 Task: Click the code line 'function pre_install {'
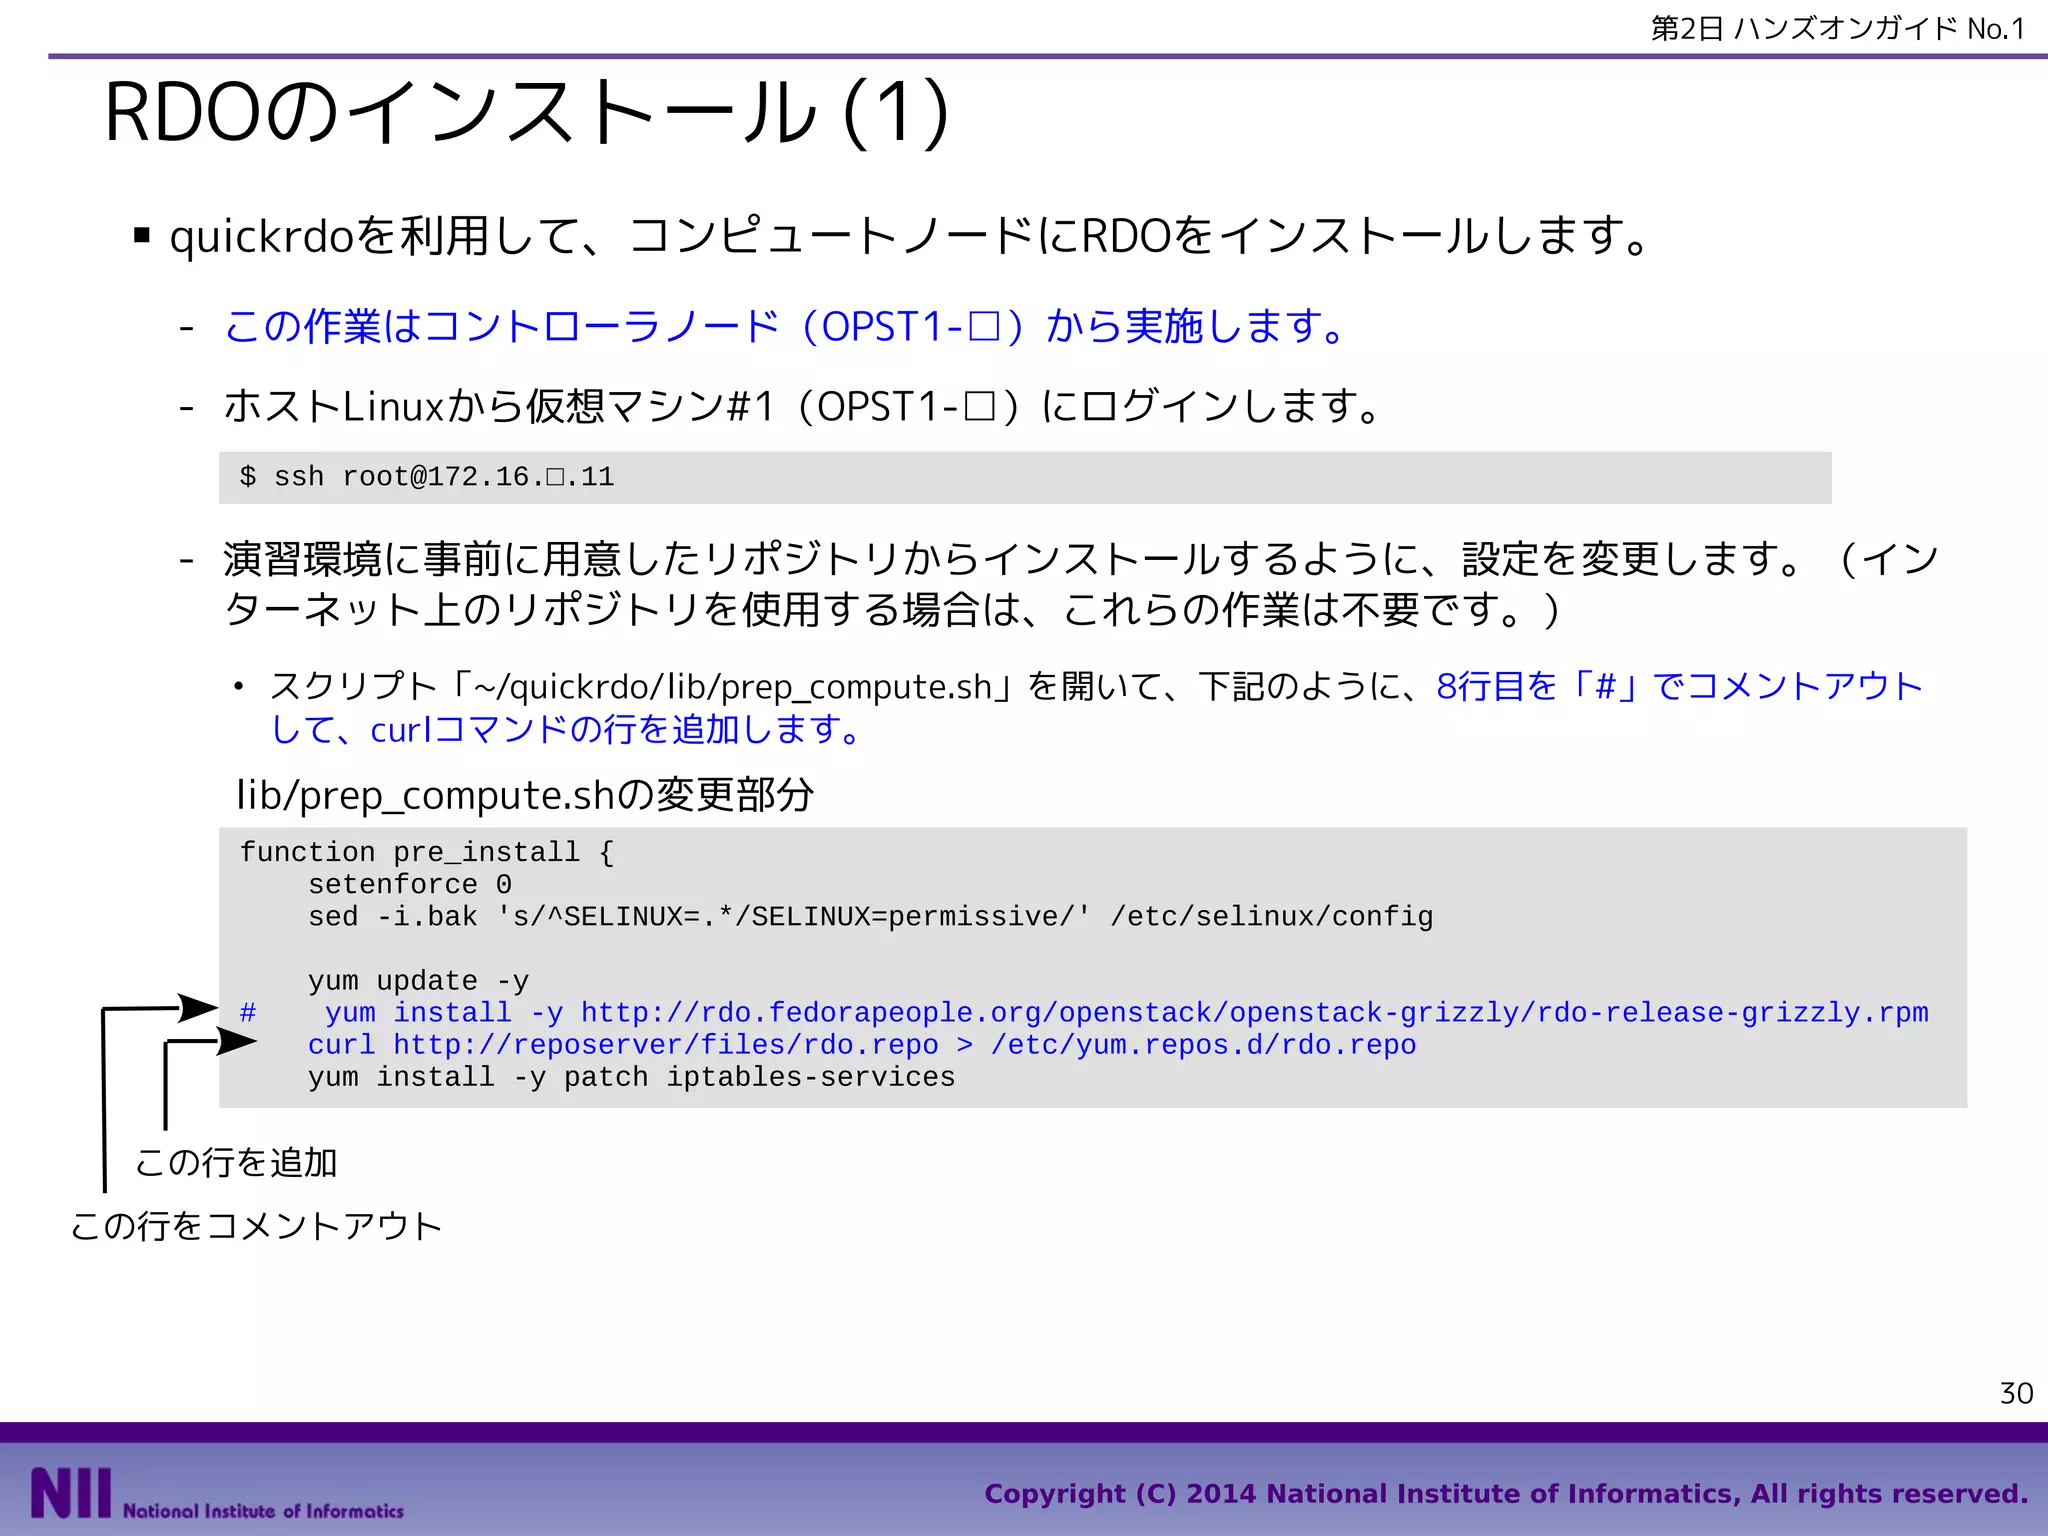click(x=427, y=852)
